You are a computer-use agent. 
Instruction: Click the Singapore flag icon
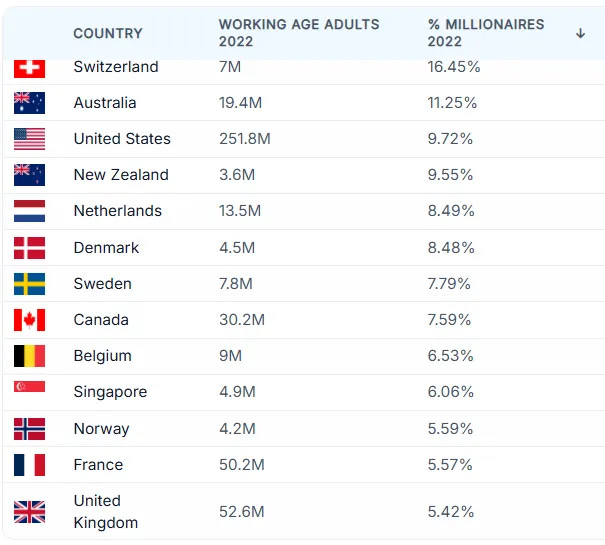click(29, 386)
